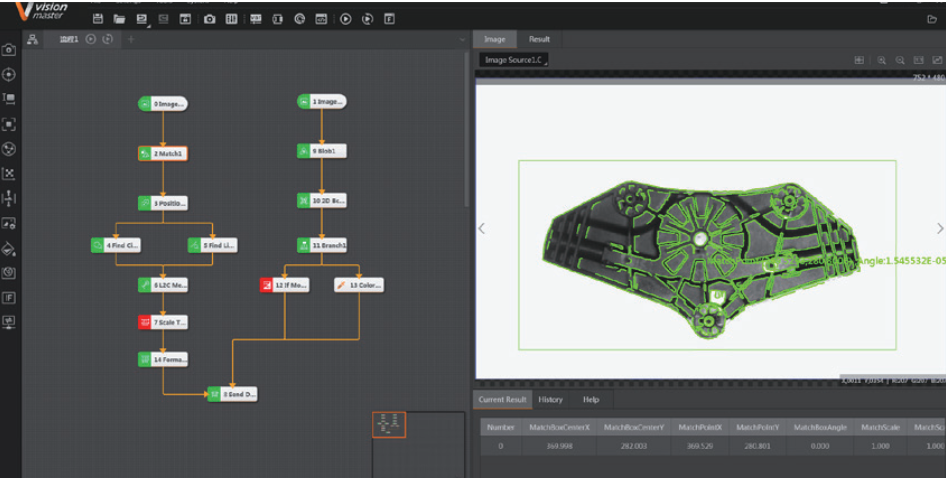
Task: Select the Image Processing tool in sidebar
Action: coord(8,223)
